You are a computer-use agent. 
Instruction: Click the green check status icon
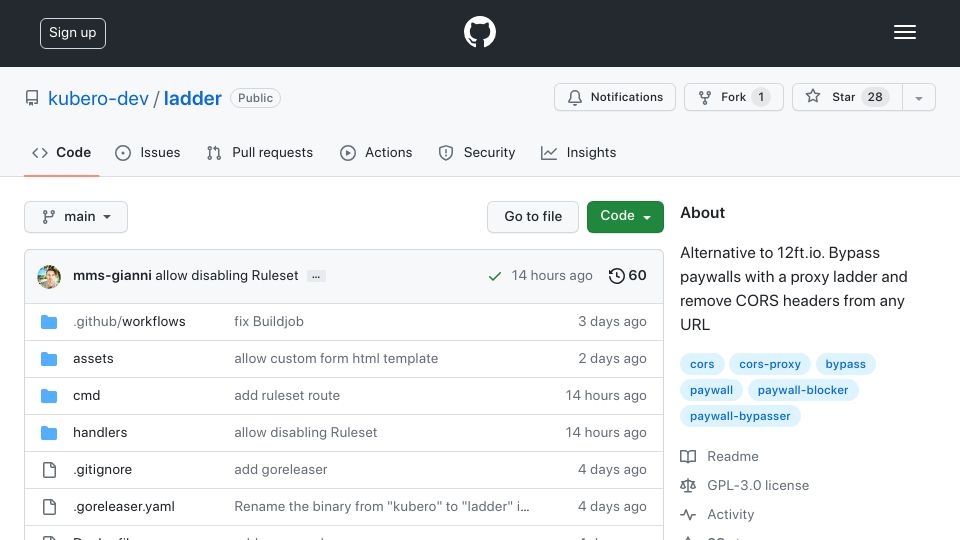(495, 276)
